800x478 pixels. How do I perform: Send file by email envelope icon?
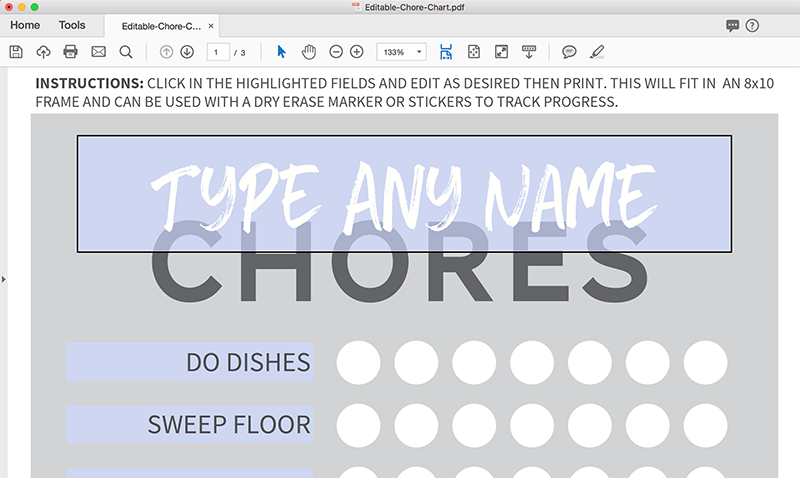click(x=98, y=52)
